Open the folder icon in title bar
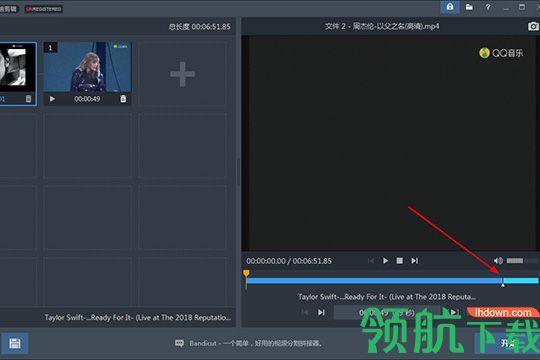The image size is (540, 360). [x=469, y=7]
